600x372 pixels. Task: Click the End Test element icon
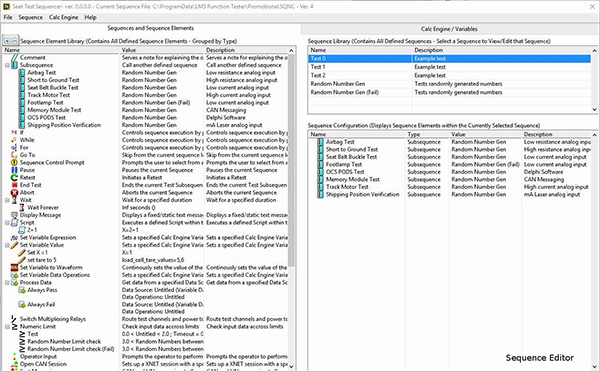click(x=14, y=185)
